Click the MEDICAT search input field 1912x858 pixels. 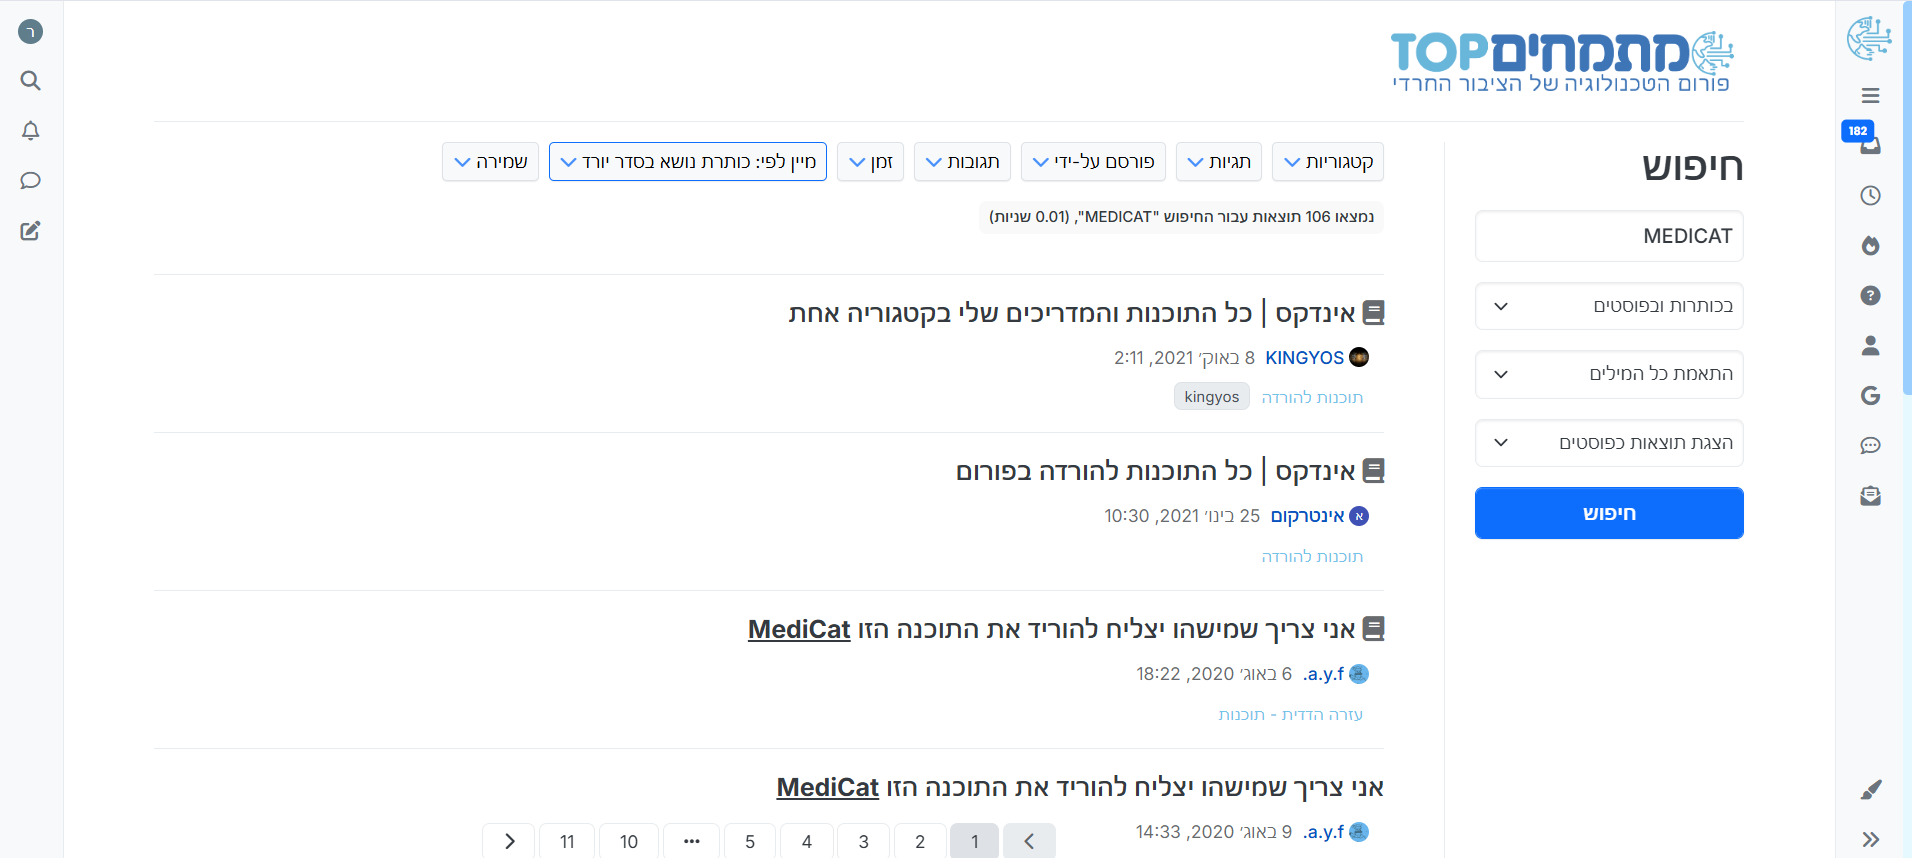pyautogui.click(x=1609, y=236)
